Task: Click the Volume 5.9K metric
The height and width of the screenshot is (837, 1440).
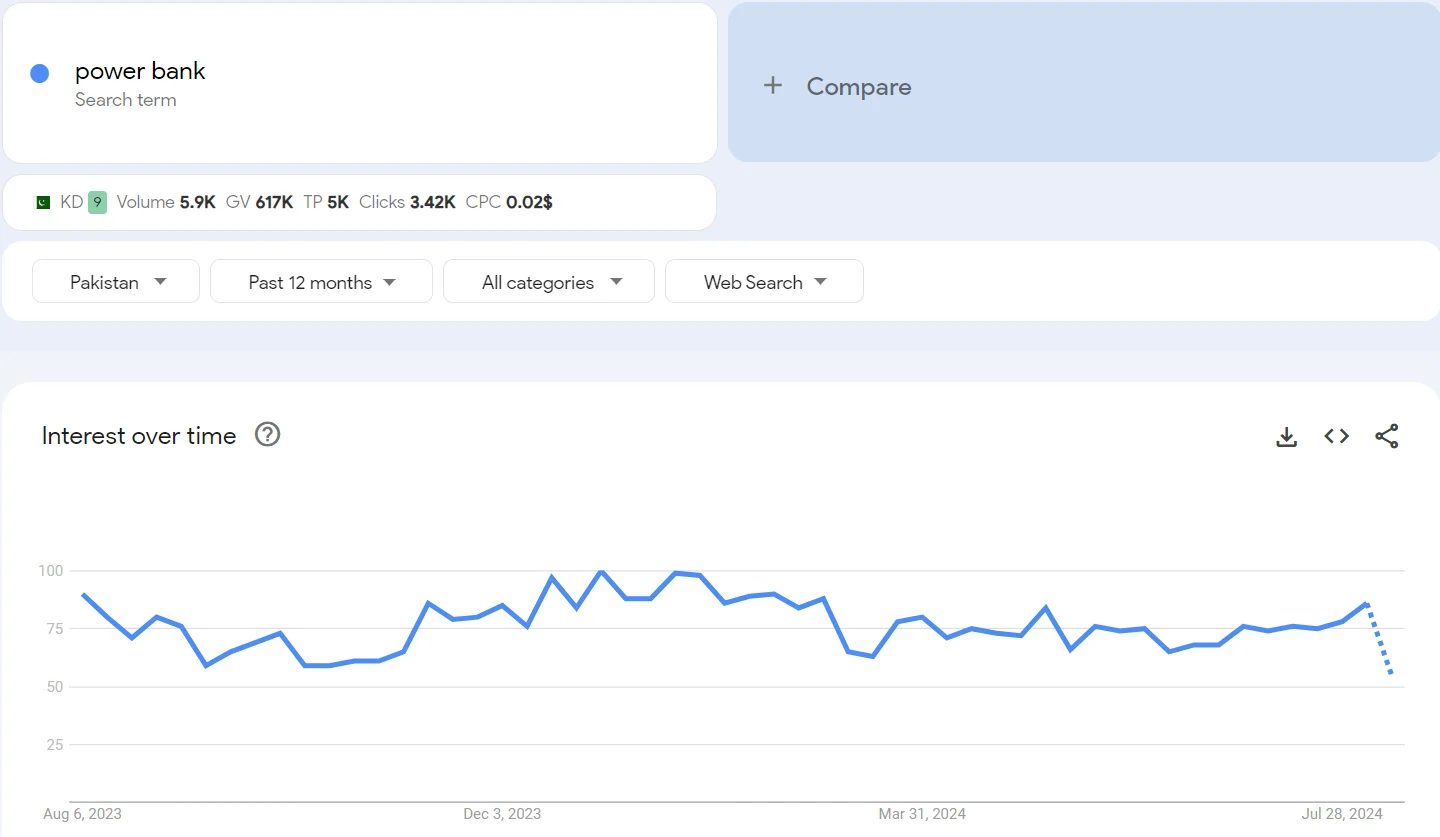Action: 166,201
